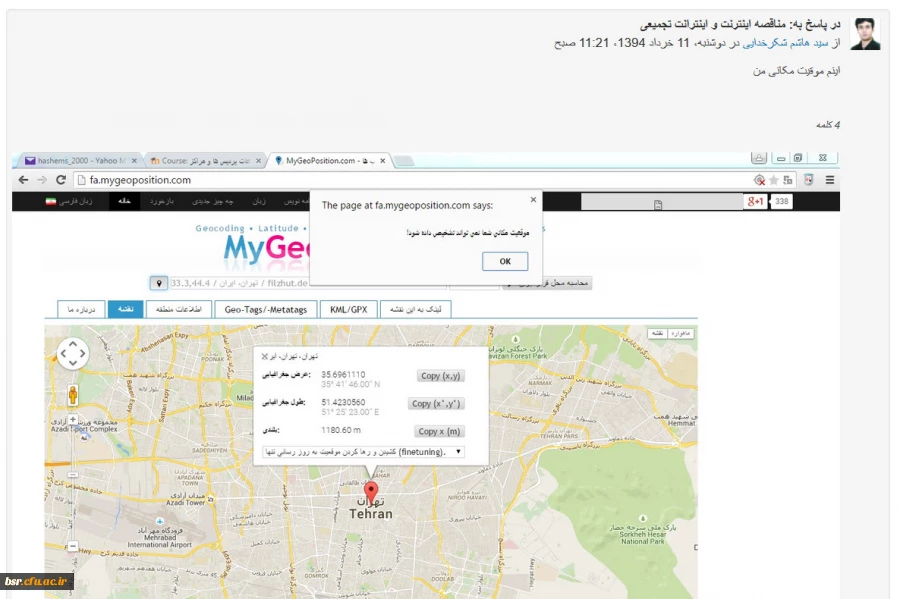The width and height of the screenshot is (900, 599).
Task: Open the Geo-Tags/-Metatags tab
Action: click(265, 309)
